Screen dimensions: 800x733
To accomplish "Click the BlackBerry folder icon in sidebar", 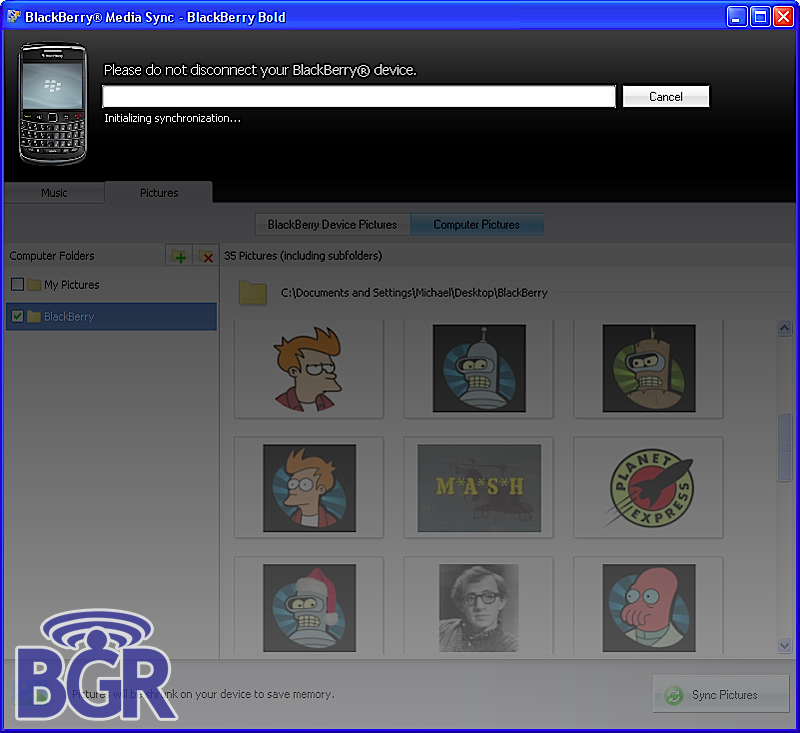I will pyautogui.click(x=34, y=316).
